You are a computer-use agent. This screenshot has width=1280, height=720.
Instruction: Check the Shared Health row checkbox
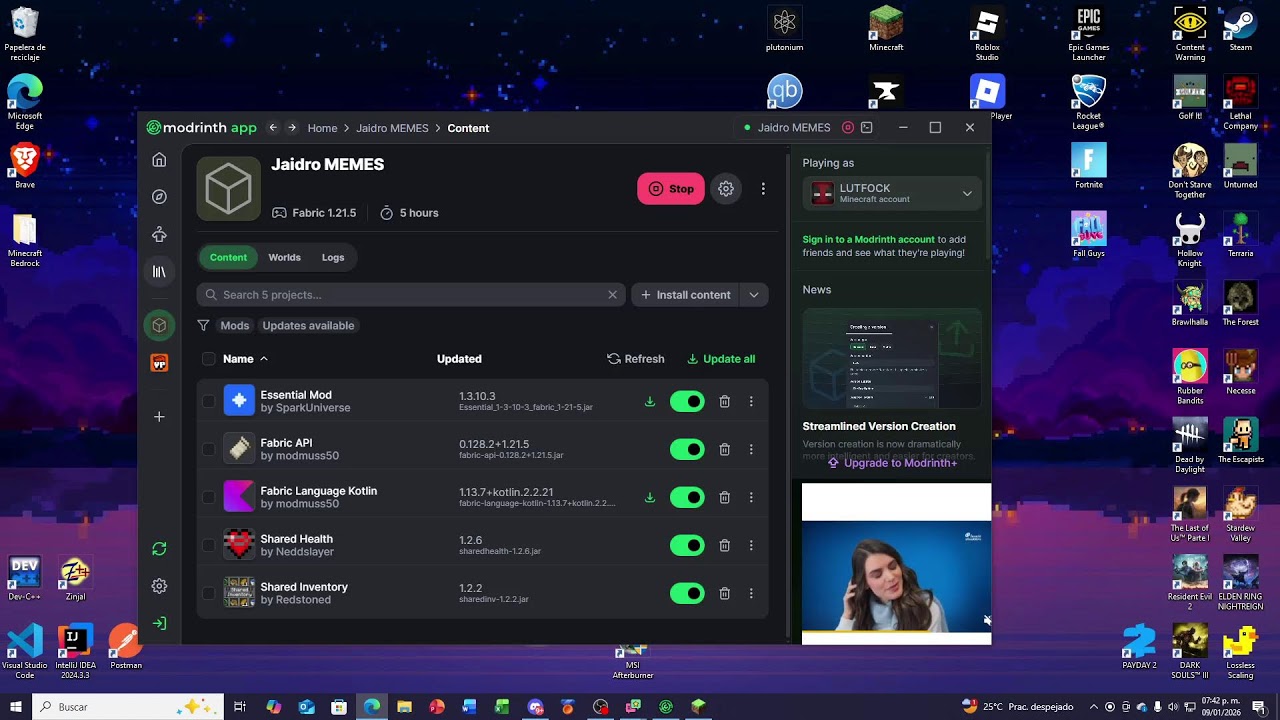tap(208, 545)
